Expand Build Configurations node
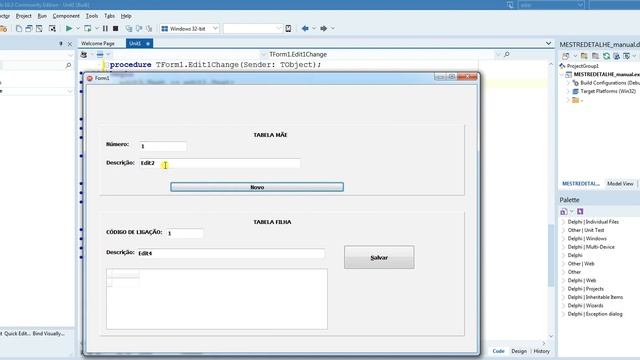Screen dimensions: 640x360 (568, 83)
